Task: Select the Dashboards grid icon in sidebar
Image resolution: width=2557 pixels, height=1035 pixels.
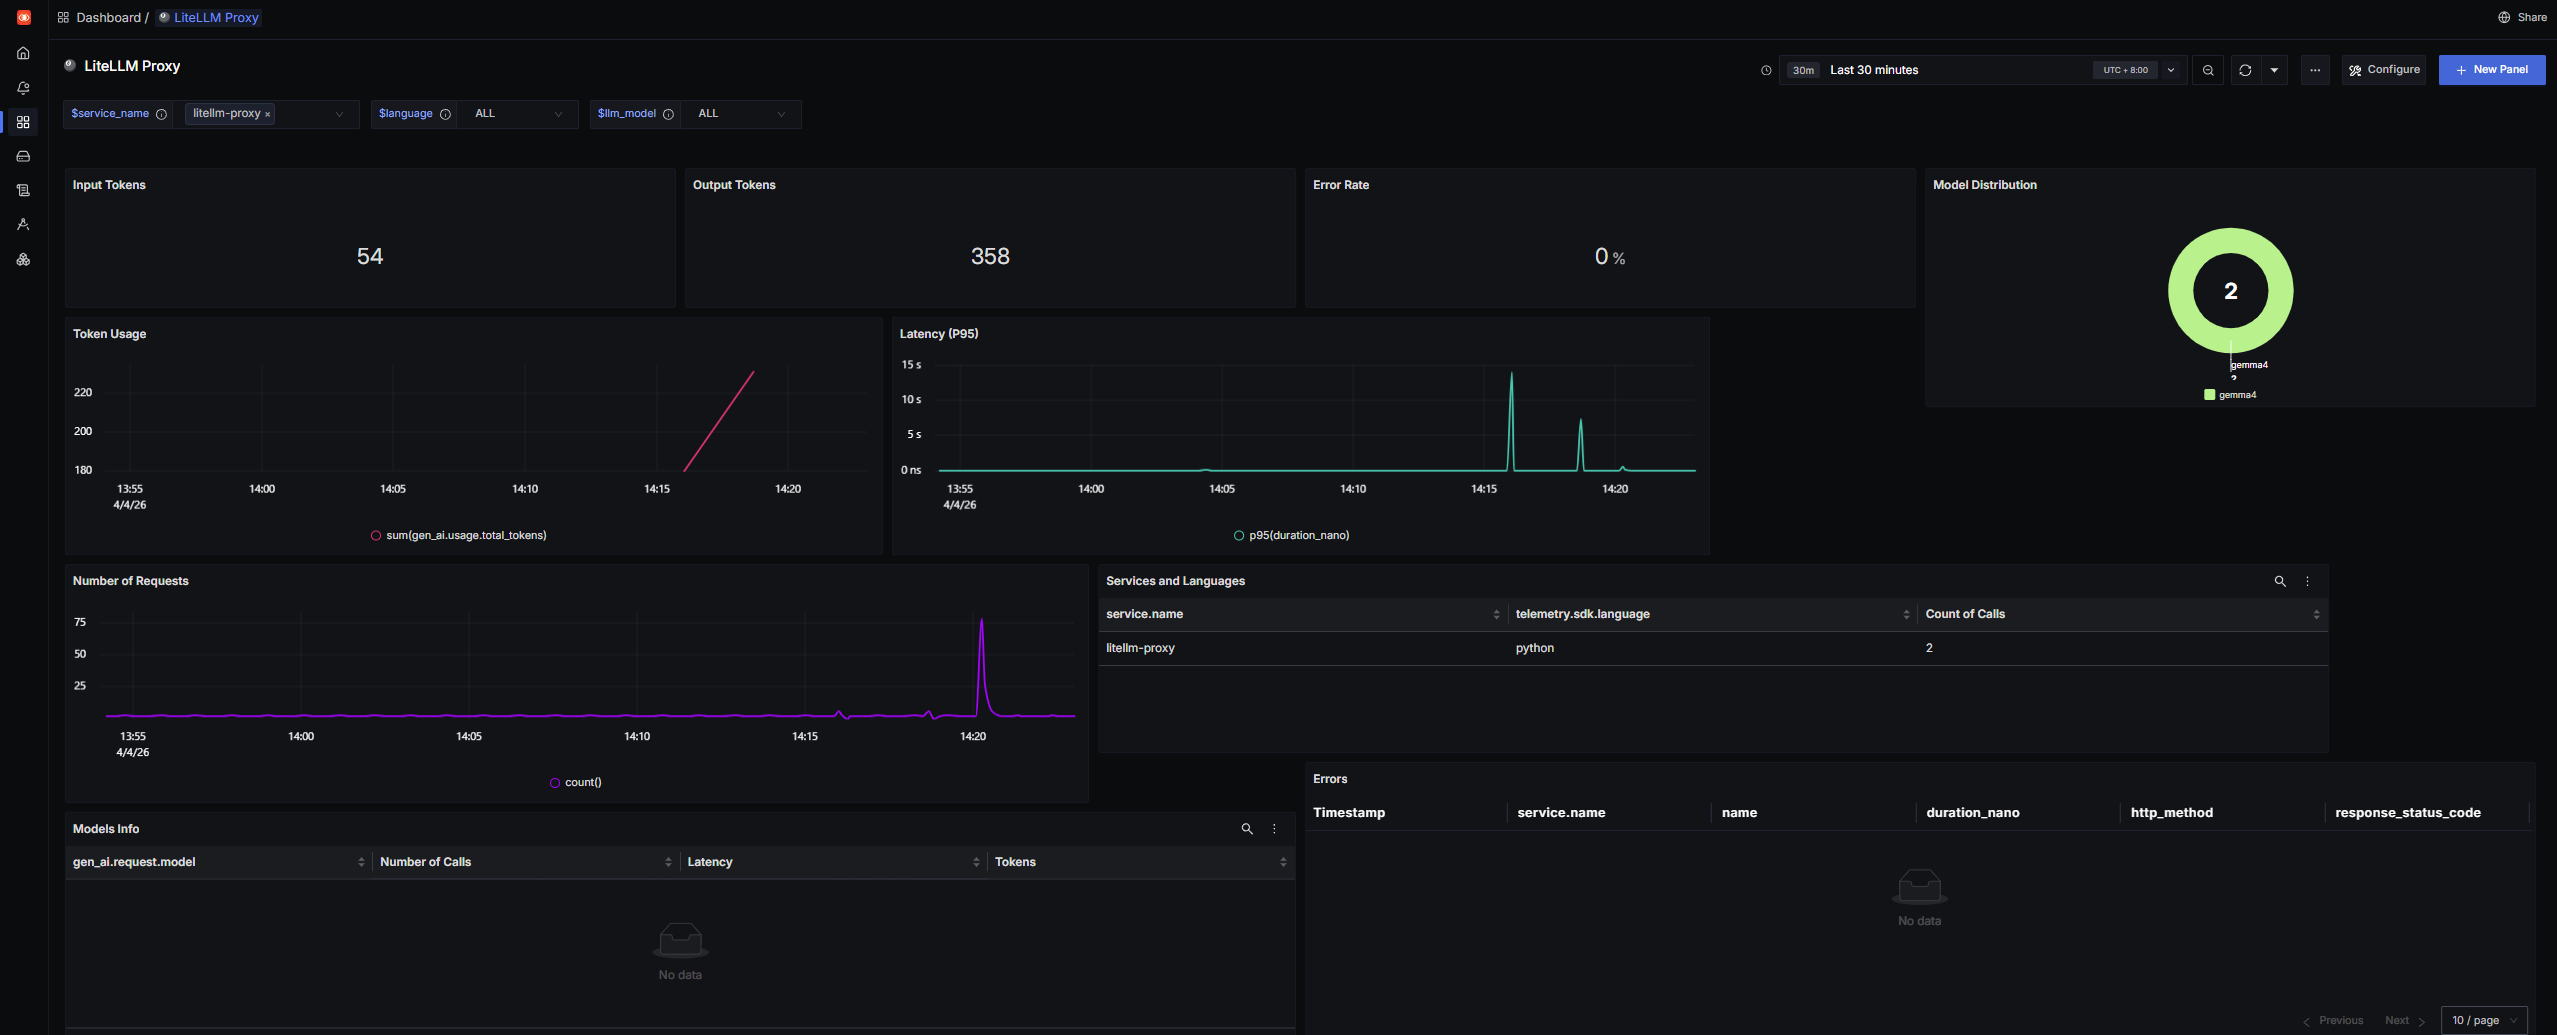Action: pyautogui.click(x=23, y=122)
